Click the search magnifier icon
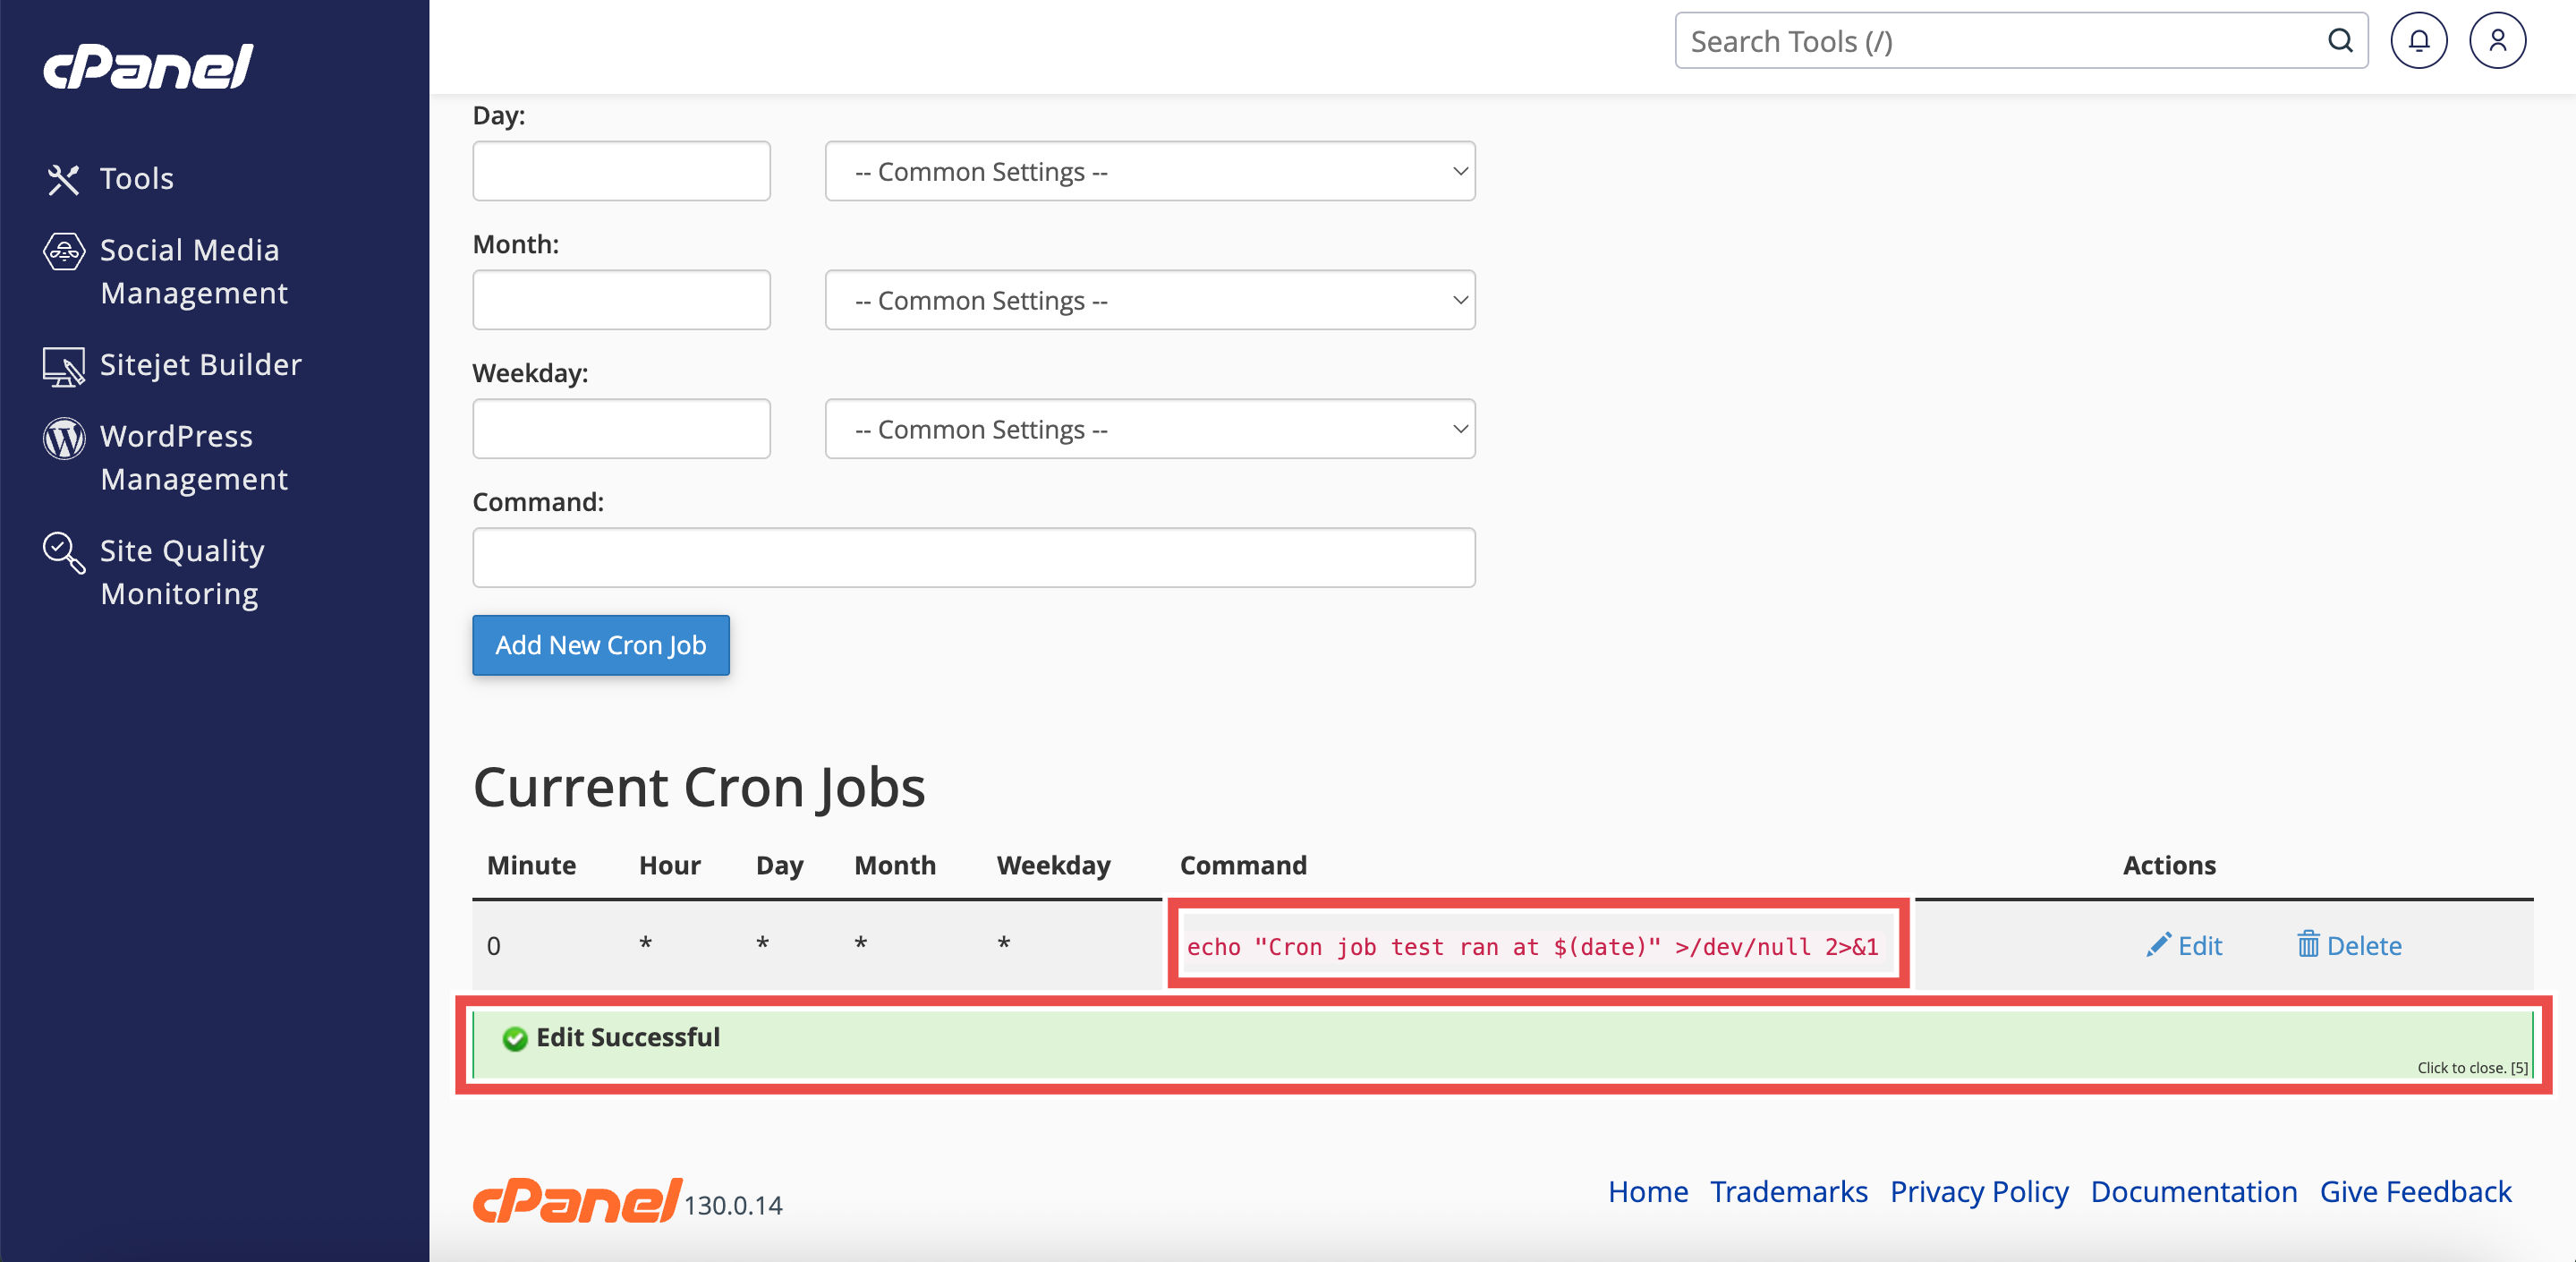The height and width of the screenshot is (1262, 2576). click(2339, 41)
